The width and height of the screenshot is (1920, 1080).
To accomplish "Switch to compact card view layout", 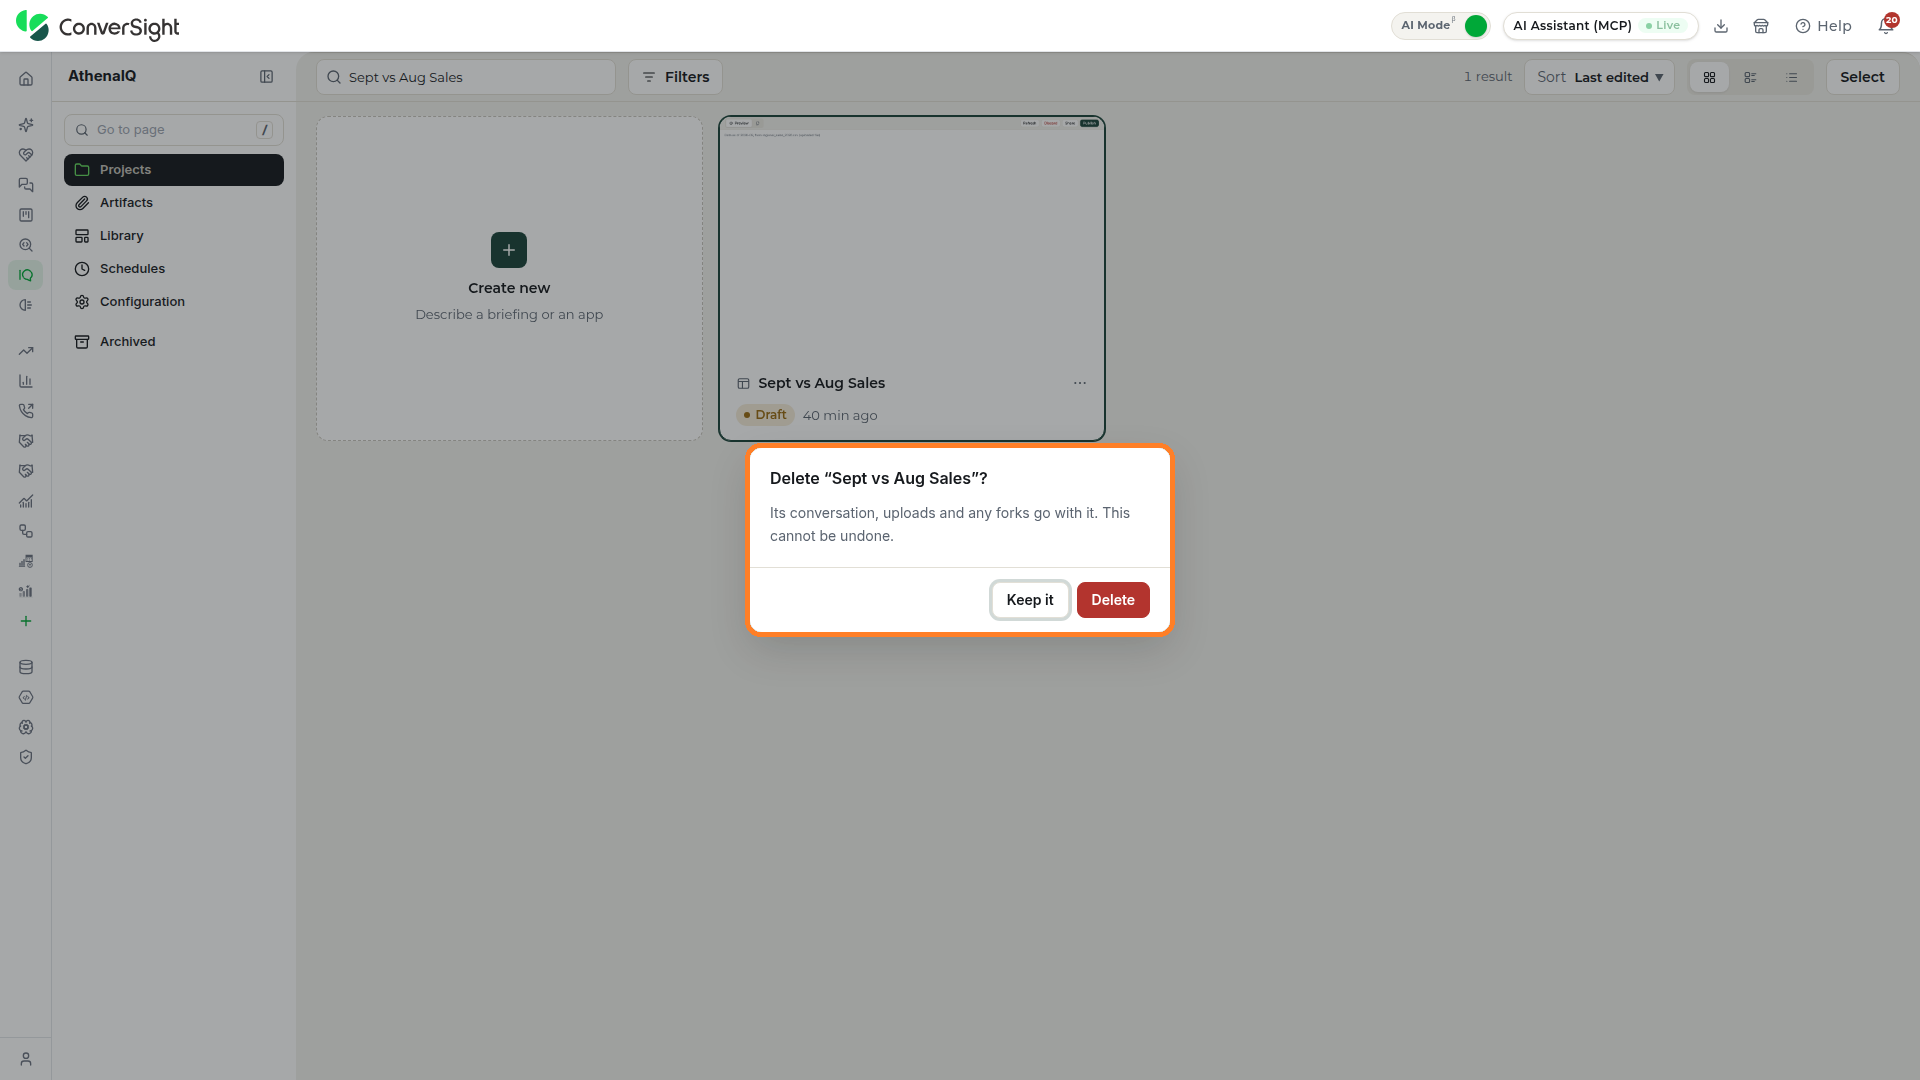I will (x=1750, y=77).
